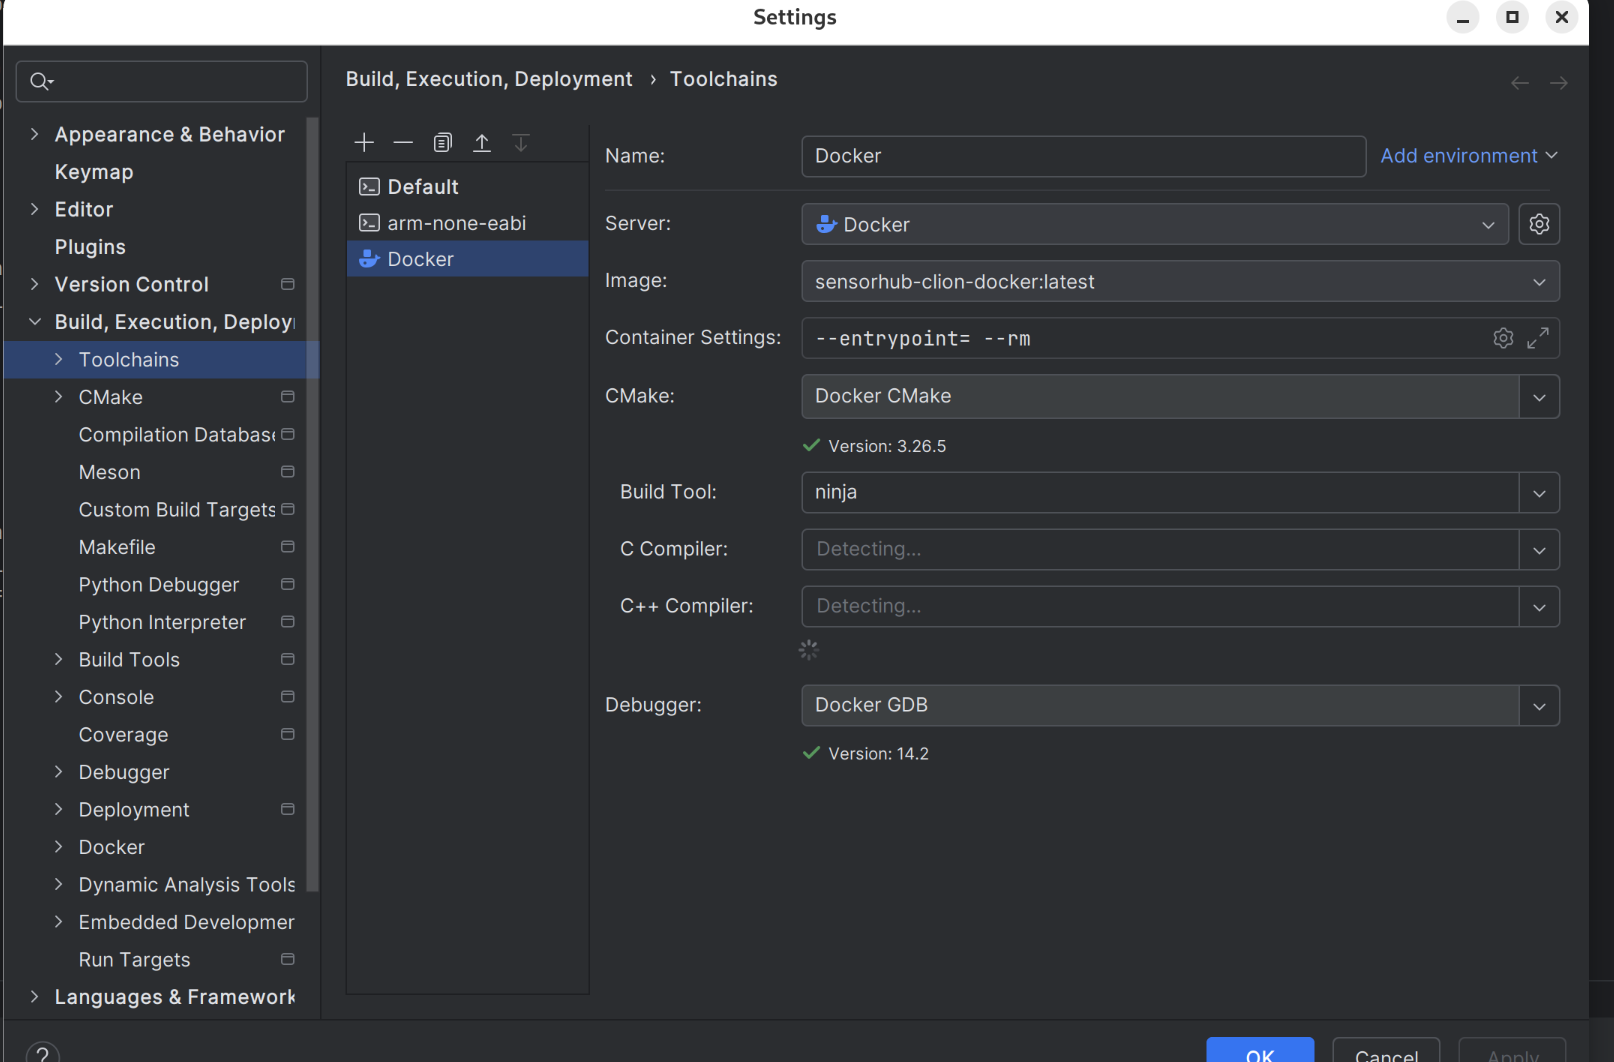Click project-level icon next to Deployment
Viewport: 1614px width, 1062px height.
pyautogui.click(x=288, y=809)
